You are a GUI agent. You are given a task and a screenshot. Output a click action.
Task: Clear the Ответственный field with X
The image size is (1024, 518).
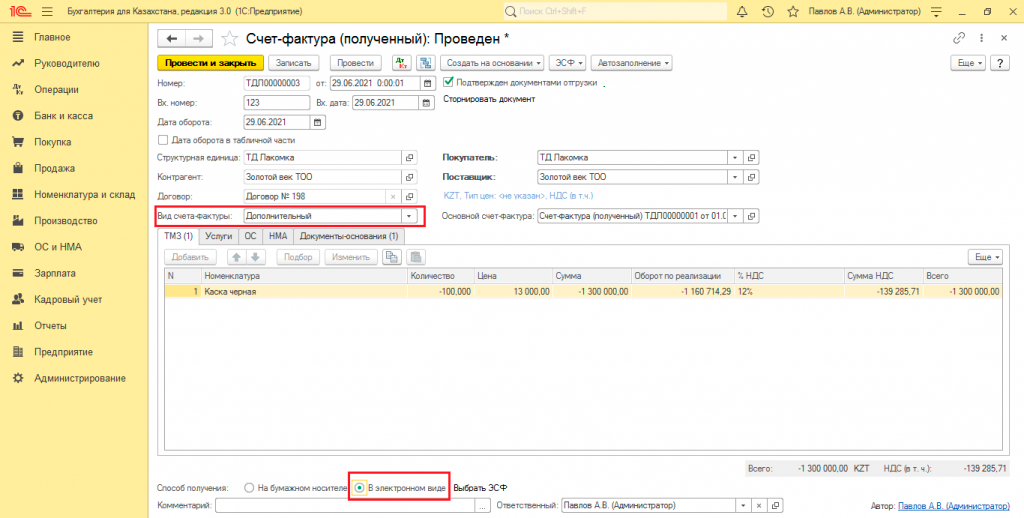[759, 506]
